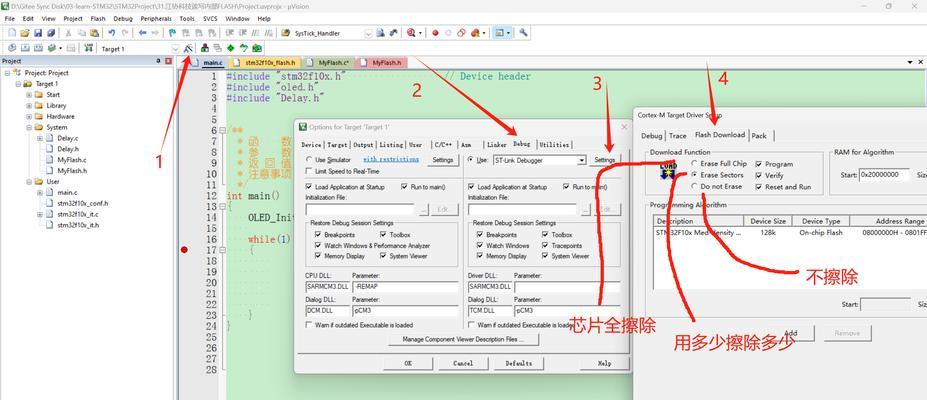Select the Use Simulator radio button
Viewport: 927px width, 400px height.
(309, 160)
